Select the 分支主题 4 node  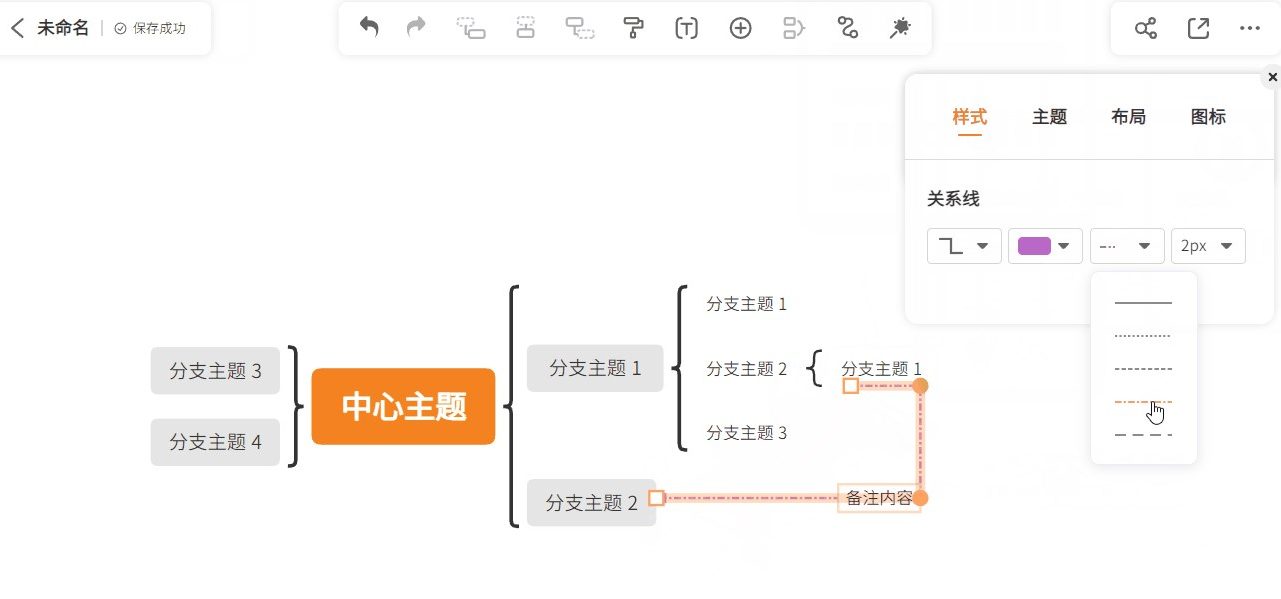coord(215,442)
